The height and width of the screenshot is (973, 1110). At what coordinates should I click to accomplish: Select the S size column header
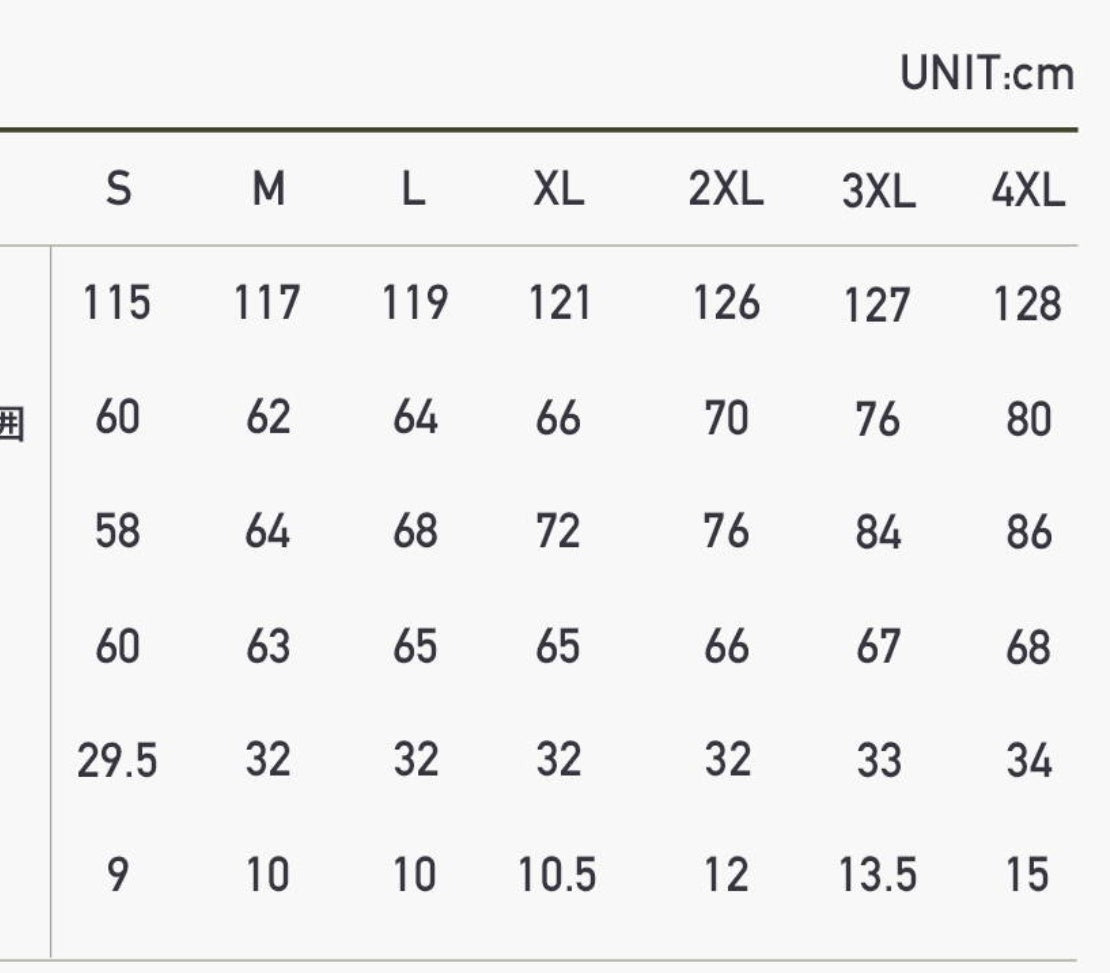pyautogui.click(x=118, y=188)
